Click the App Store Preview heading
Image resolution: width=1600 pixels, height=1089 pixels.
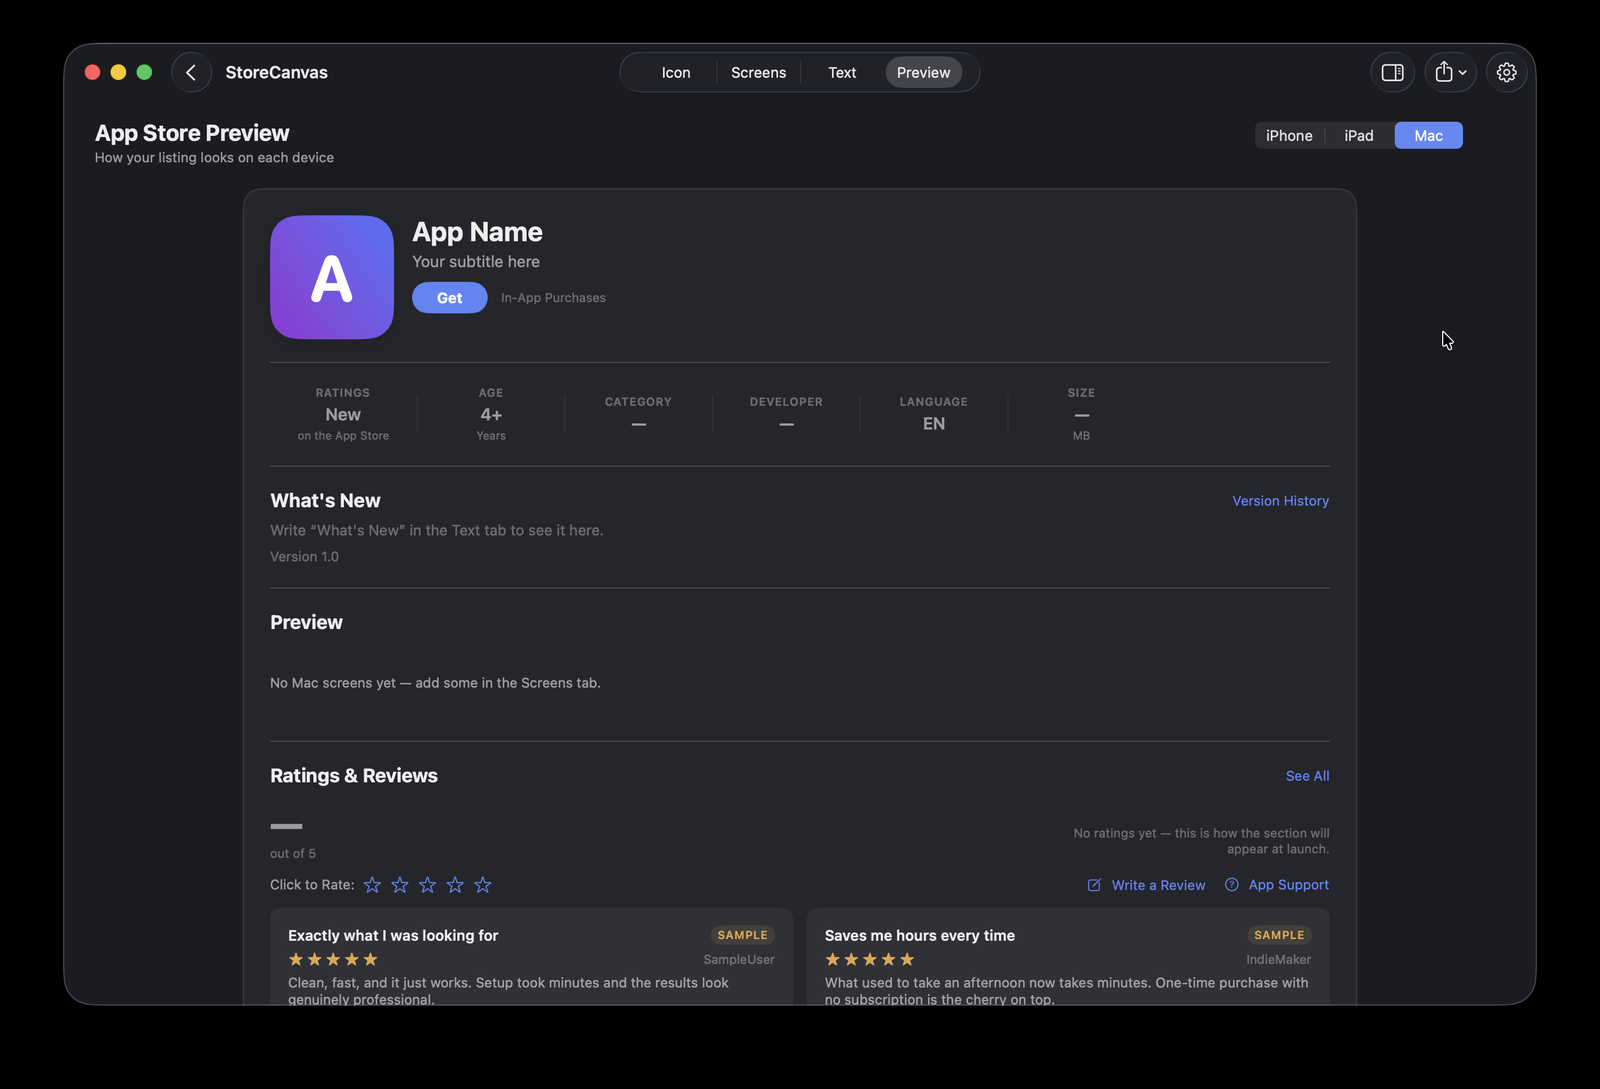tap(192, 133)
